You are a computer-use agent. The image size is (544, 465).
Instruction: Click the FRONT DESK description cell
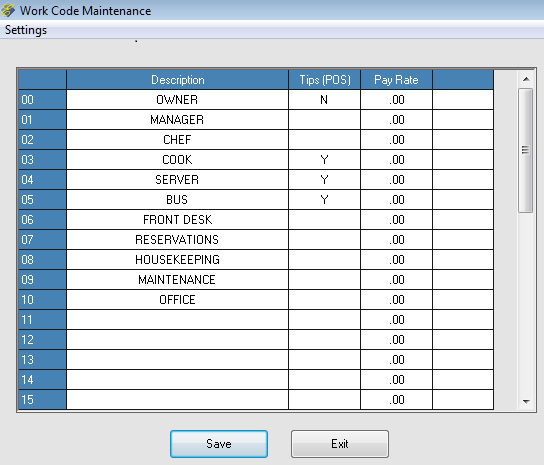click(x=177, y=220)
